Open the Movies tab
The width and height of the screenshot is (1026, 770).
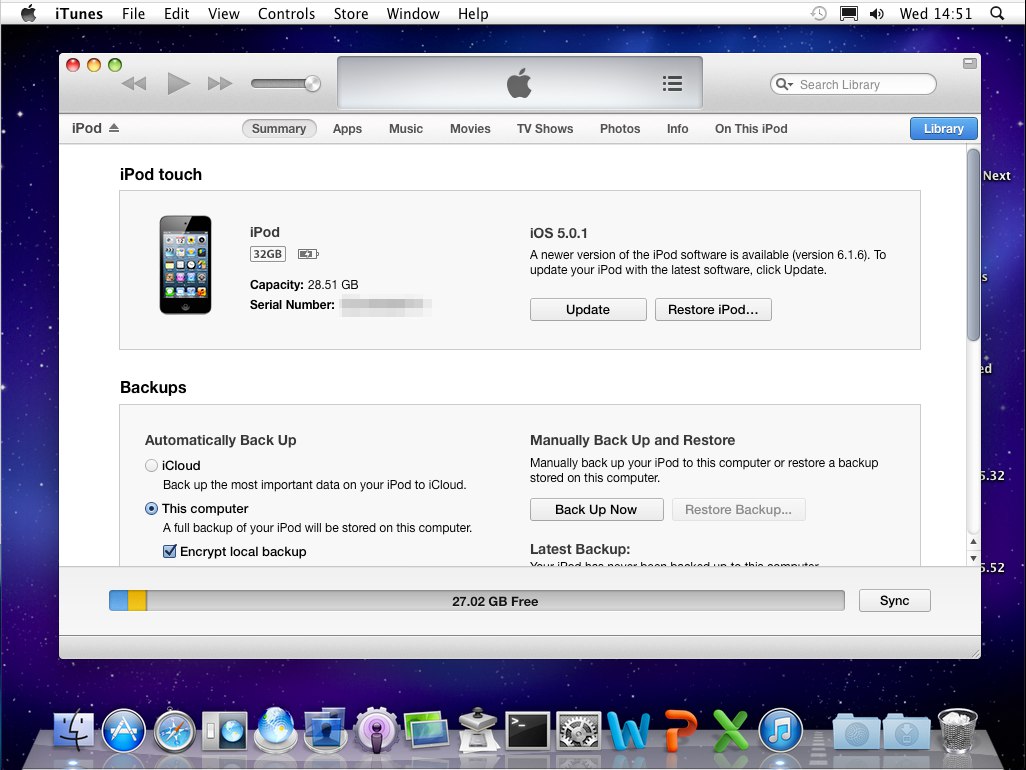470,129
